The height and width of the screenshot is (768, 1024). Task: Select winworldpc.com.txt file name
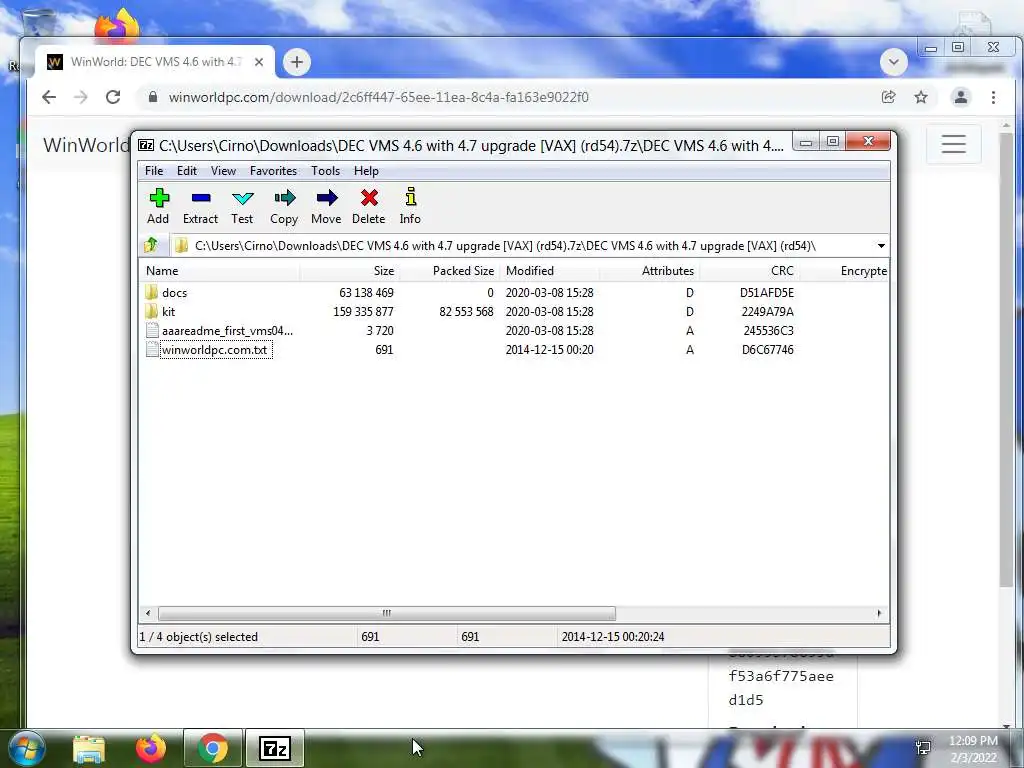(216, 349)
